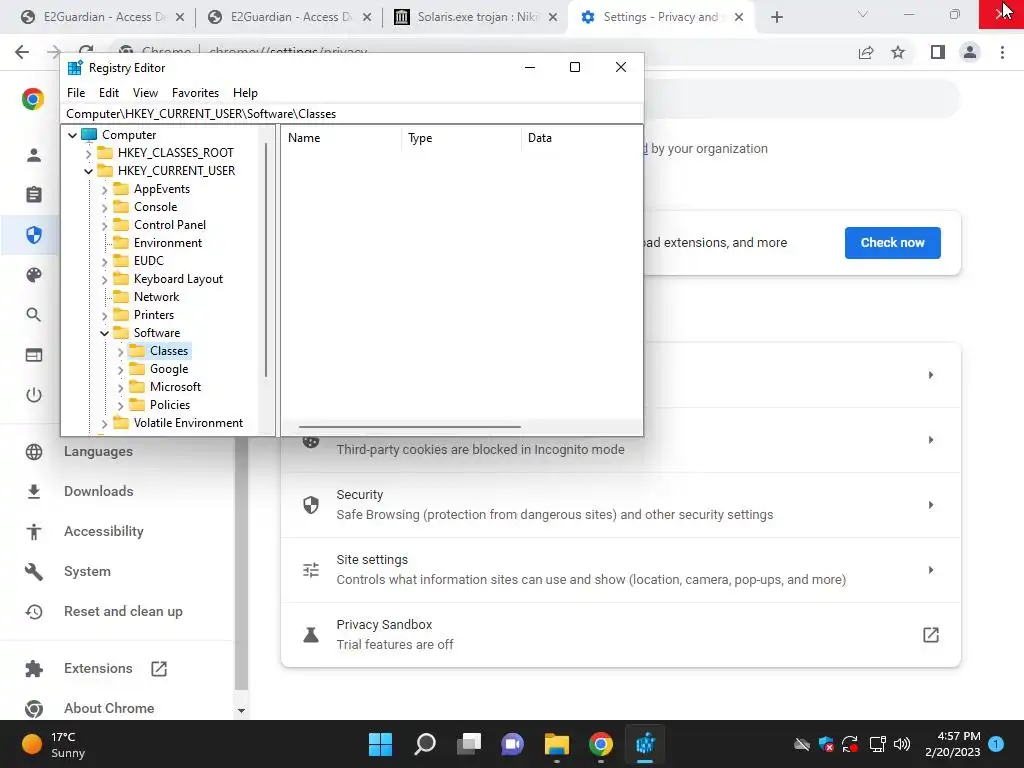
Task: Open the Site settings row
Action: pyautogui.click(x=620, y=569)
